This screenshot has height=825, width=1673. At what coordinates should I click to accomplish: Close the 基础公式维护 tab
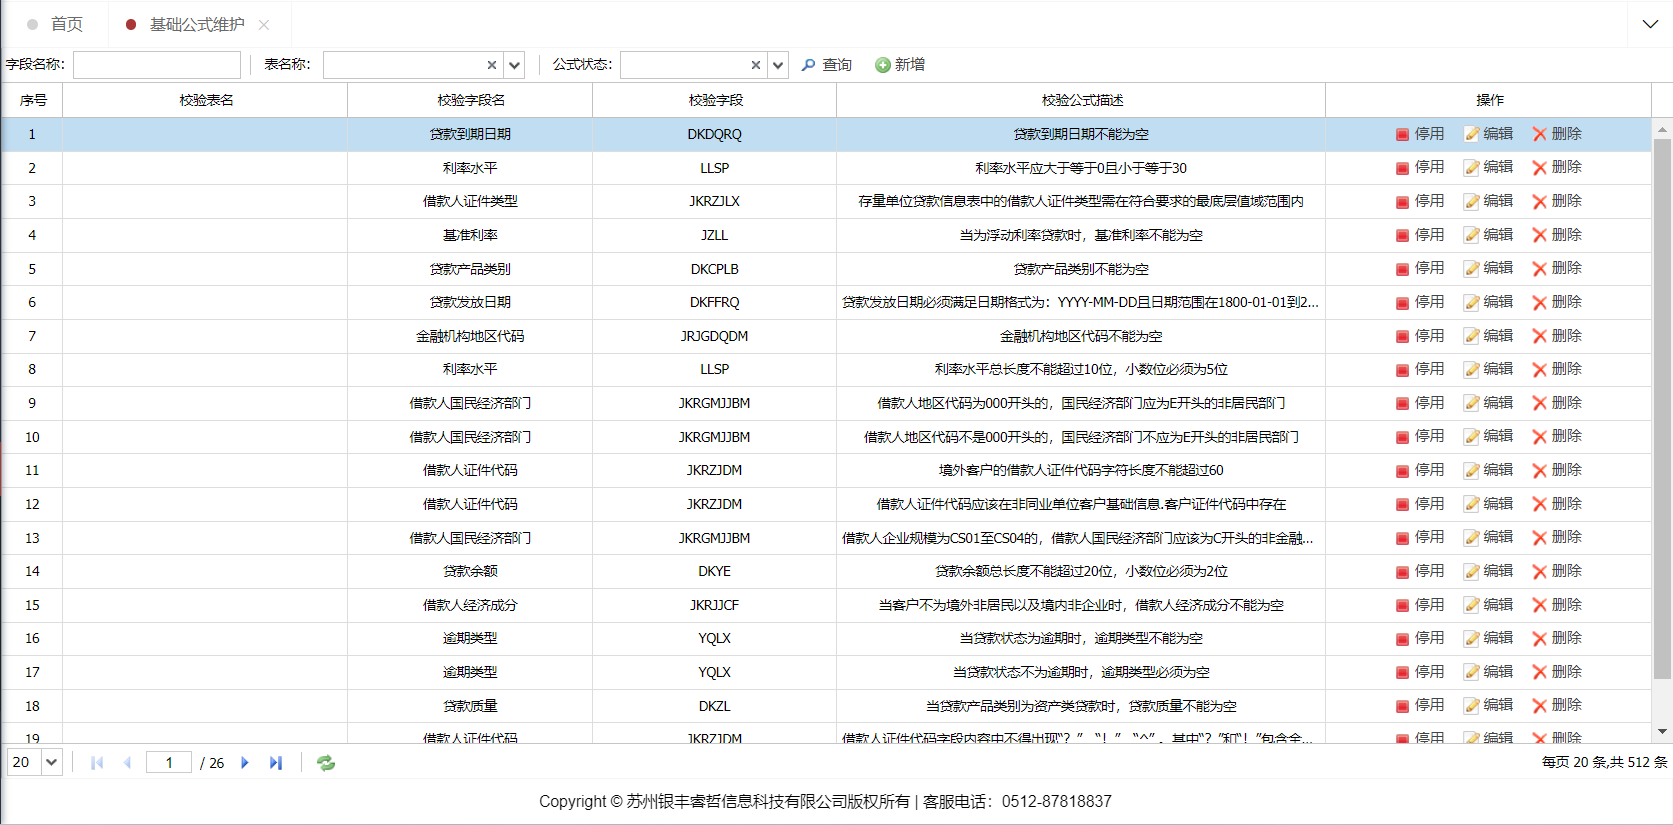tap(264, 25)
